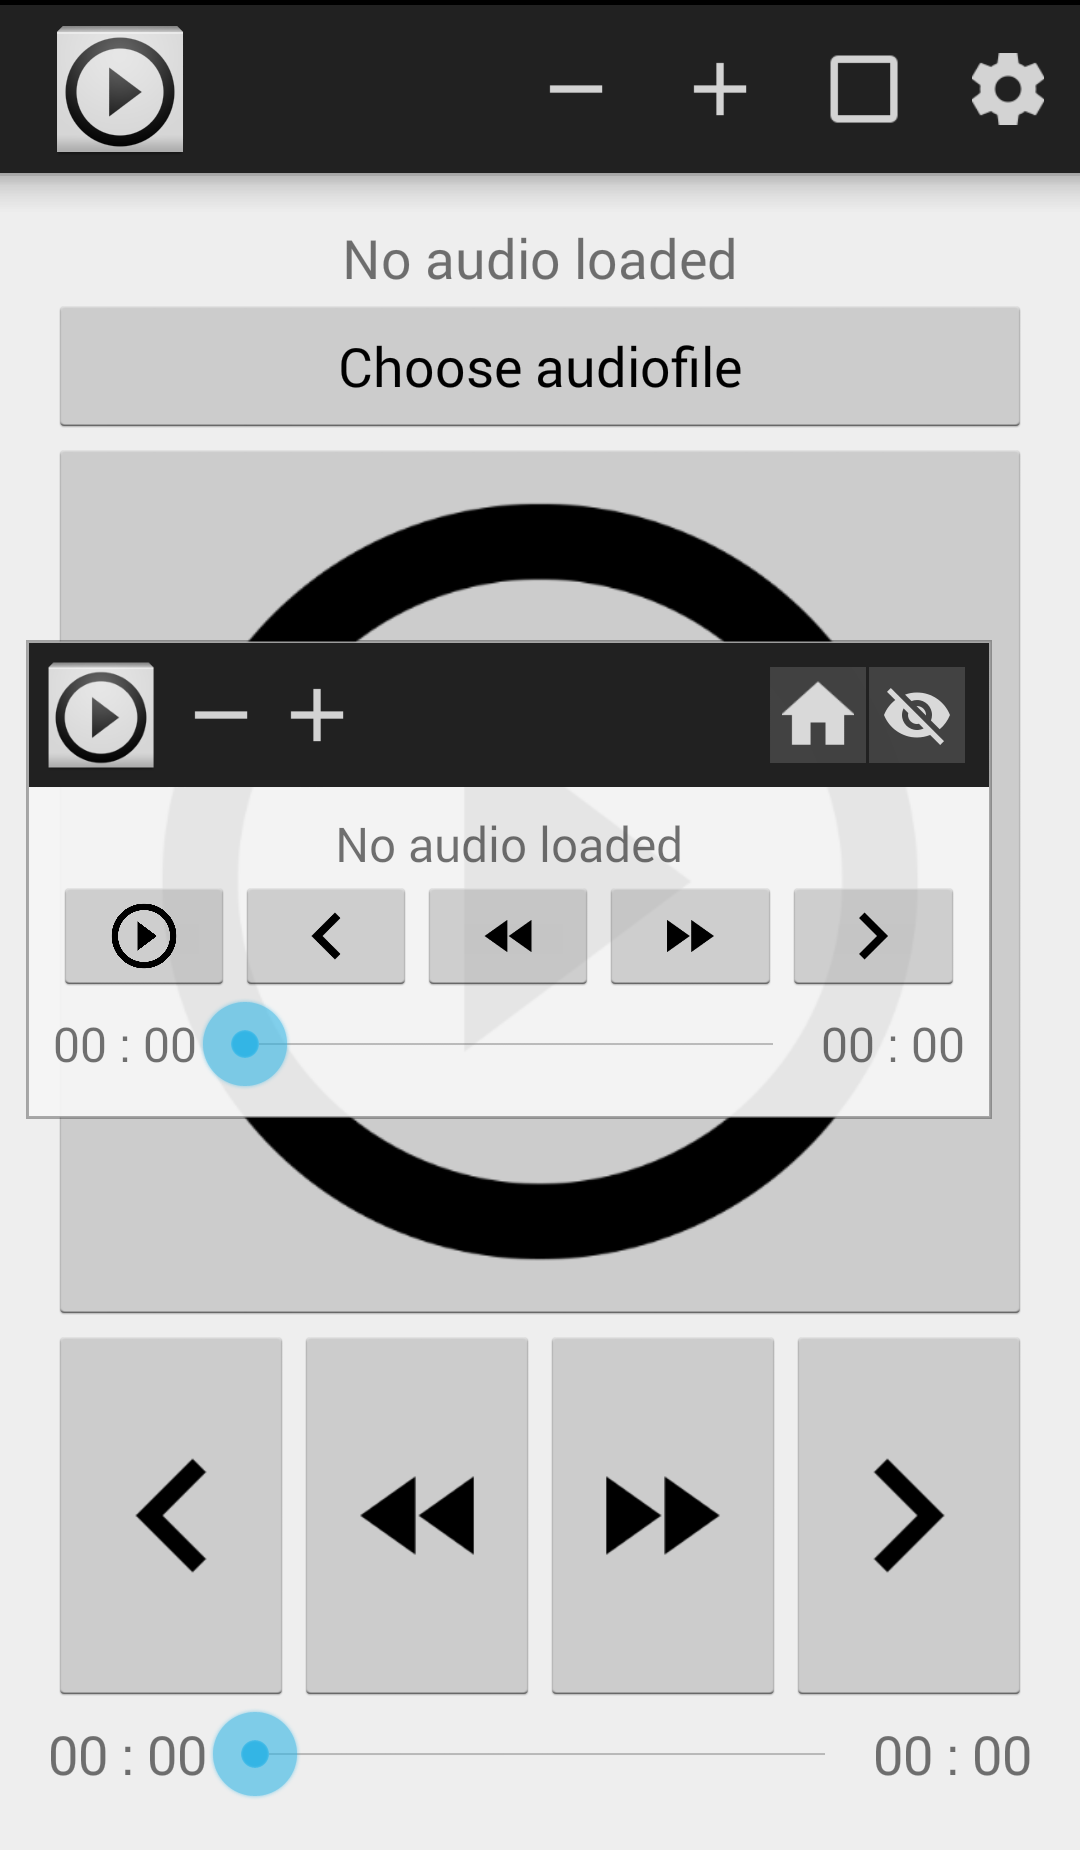Tap the plus icon in the floating widget
This screenshot has height=1850, width=1080.
tap(317, 715)
